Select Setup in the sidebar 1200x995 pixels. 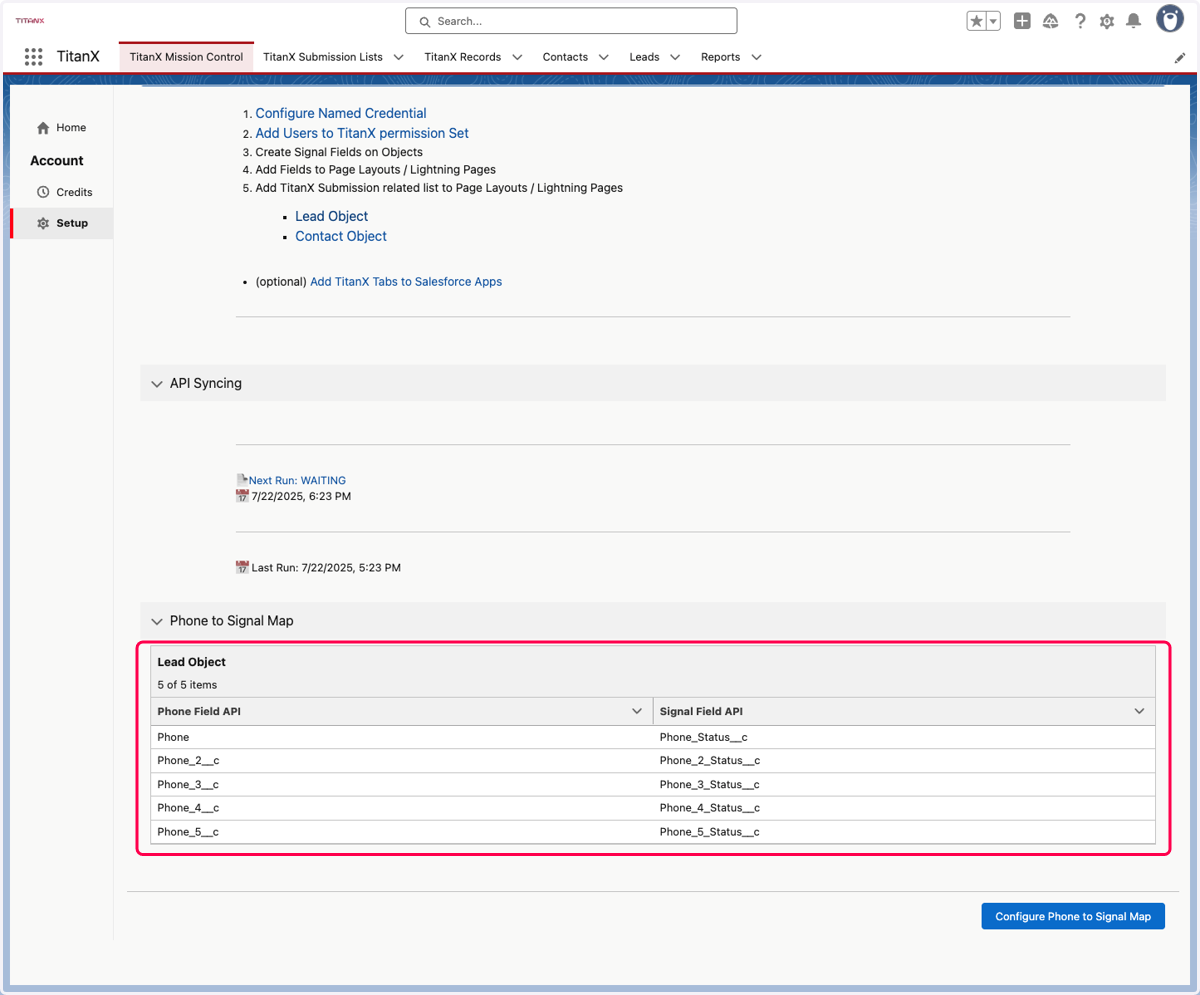click(x=62, y=223)
